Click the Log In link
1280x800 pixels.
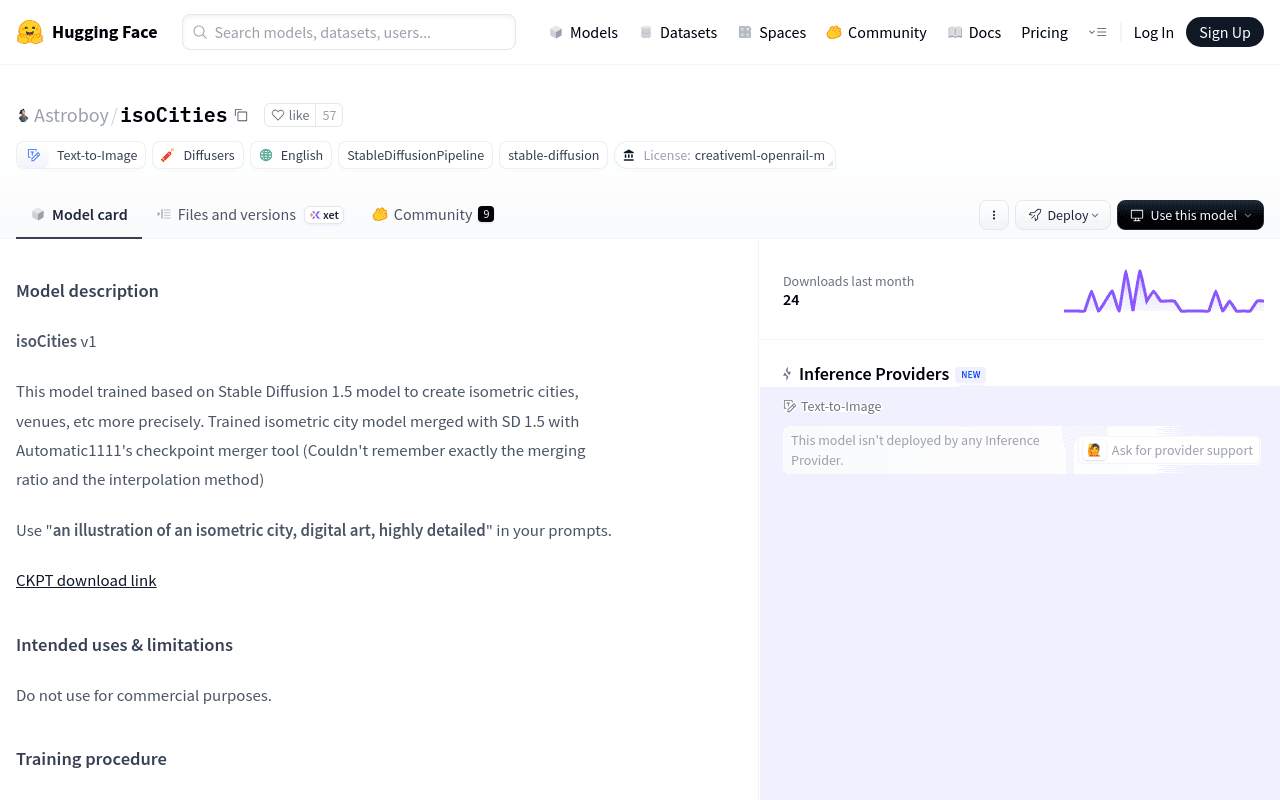pyautogui.click(x=1153, y=32)
